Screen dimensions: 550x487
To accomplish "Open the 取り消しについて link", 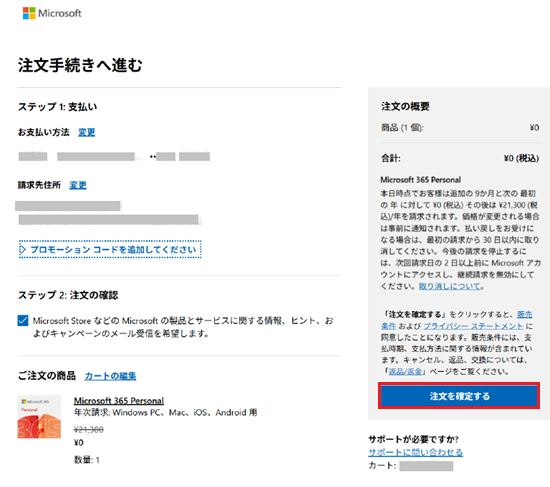I will (450, 286).
